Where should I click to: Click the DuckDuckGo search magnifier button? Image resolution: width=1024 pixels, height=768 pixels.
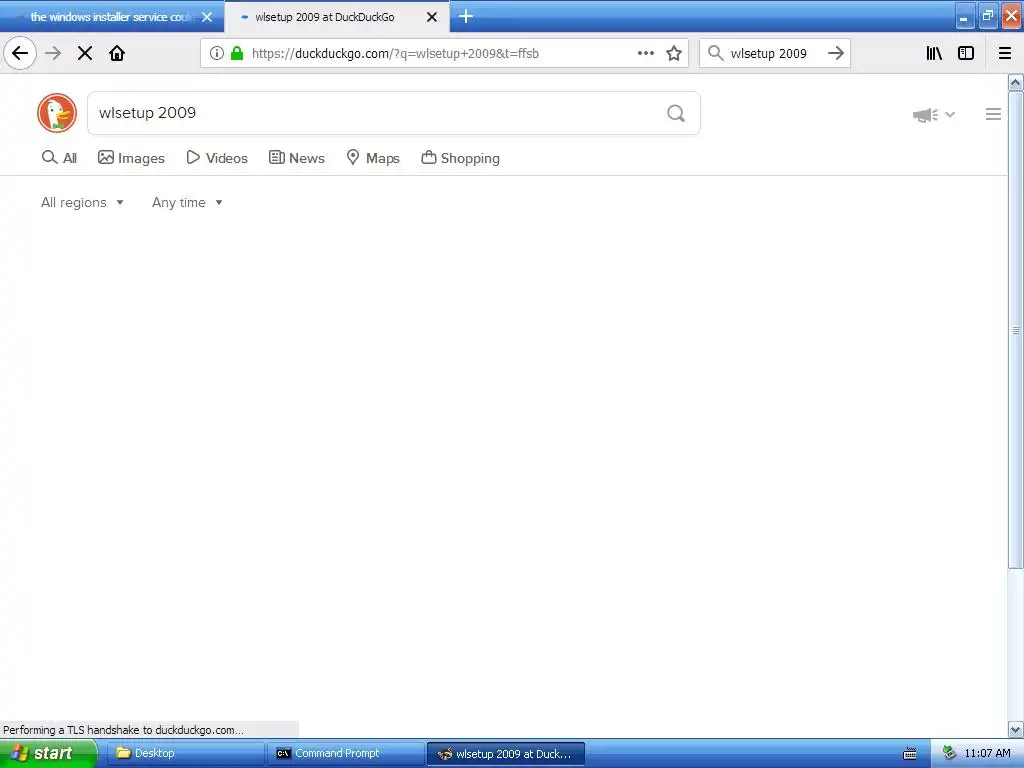pos(676,114)
